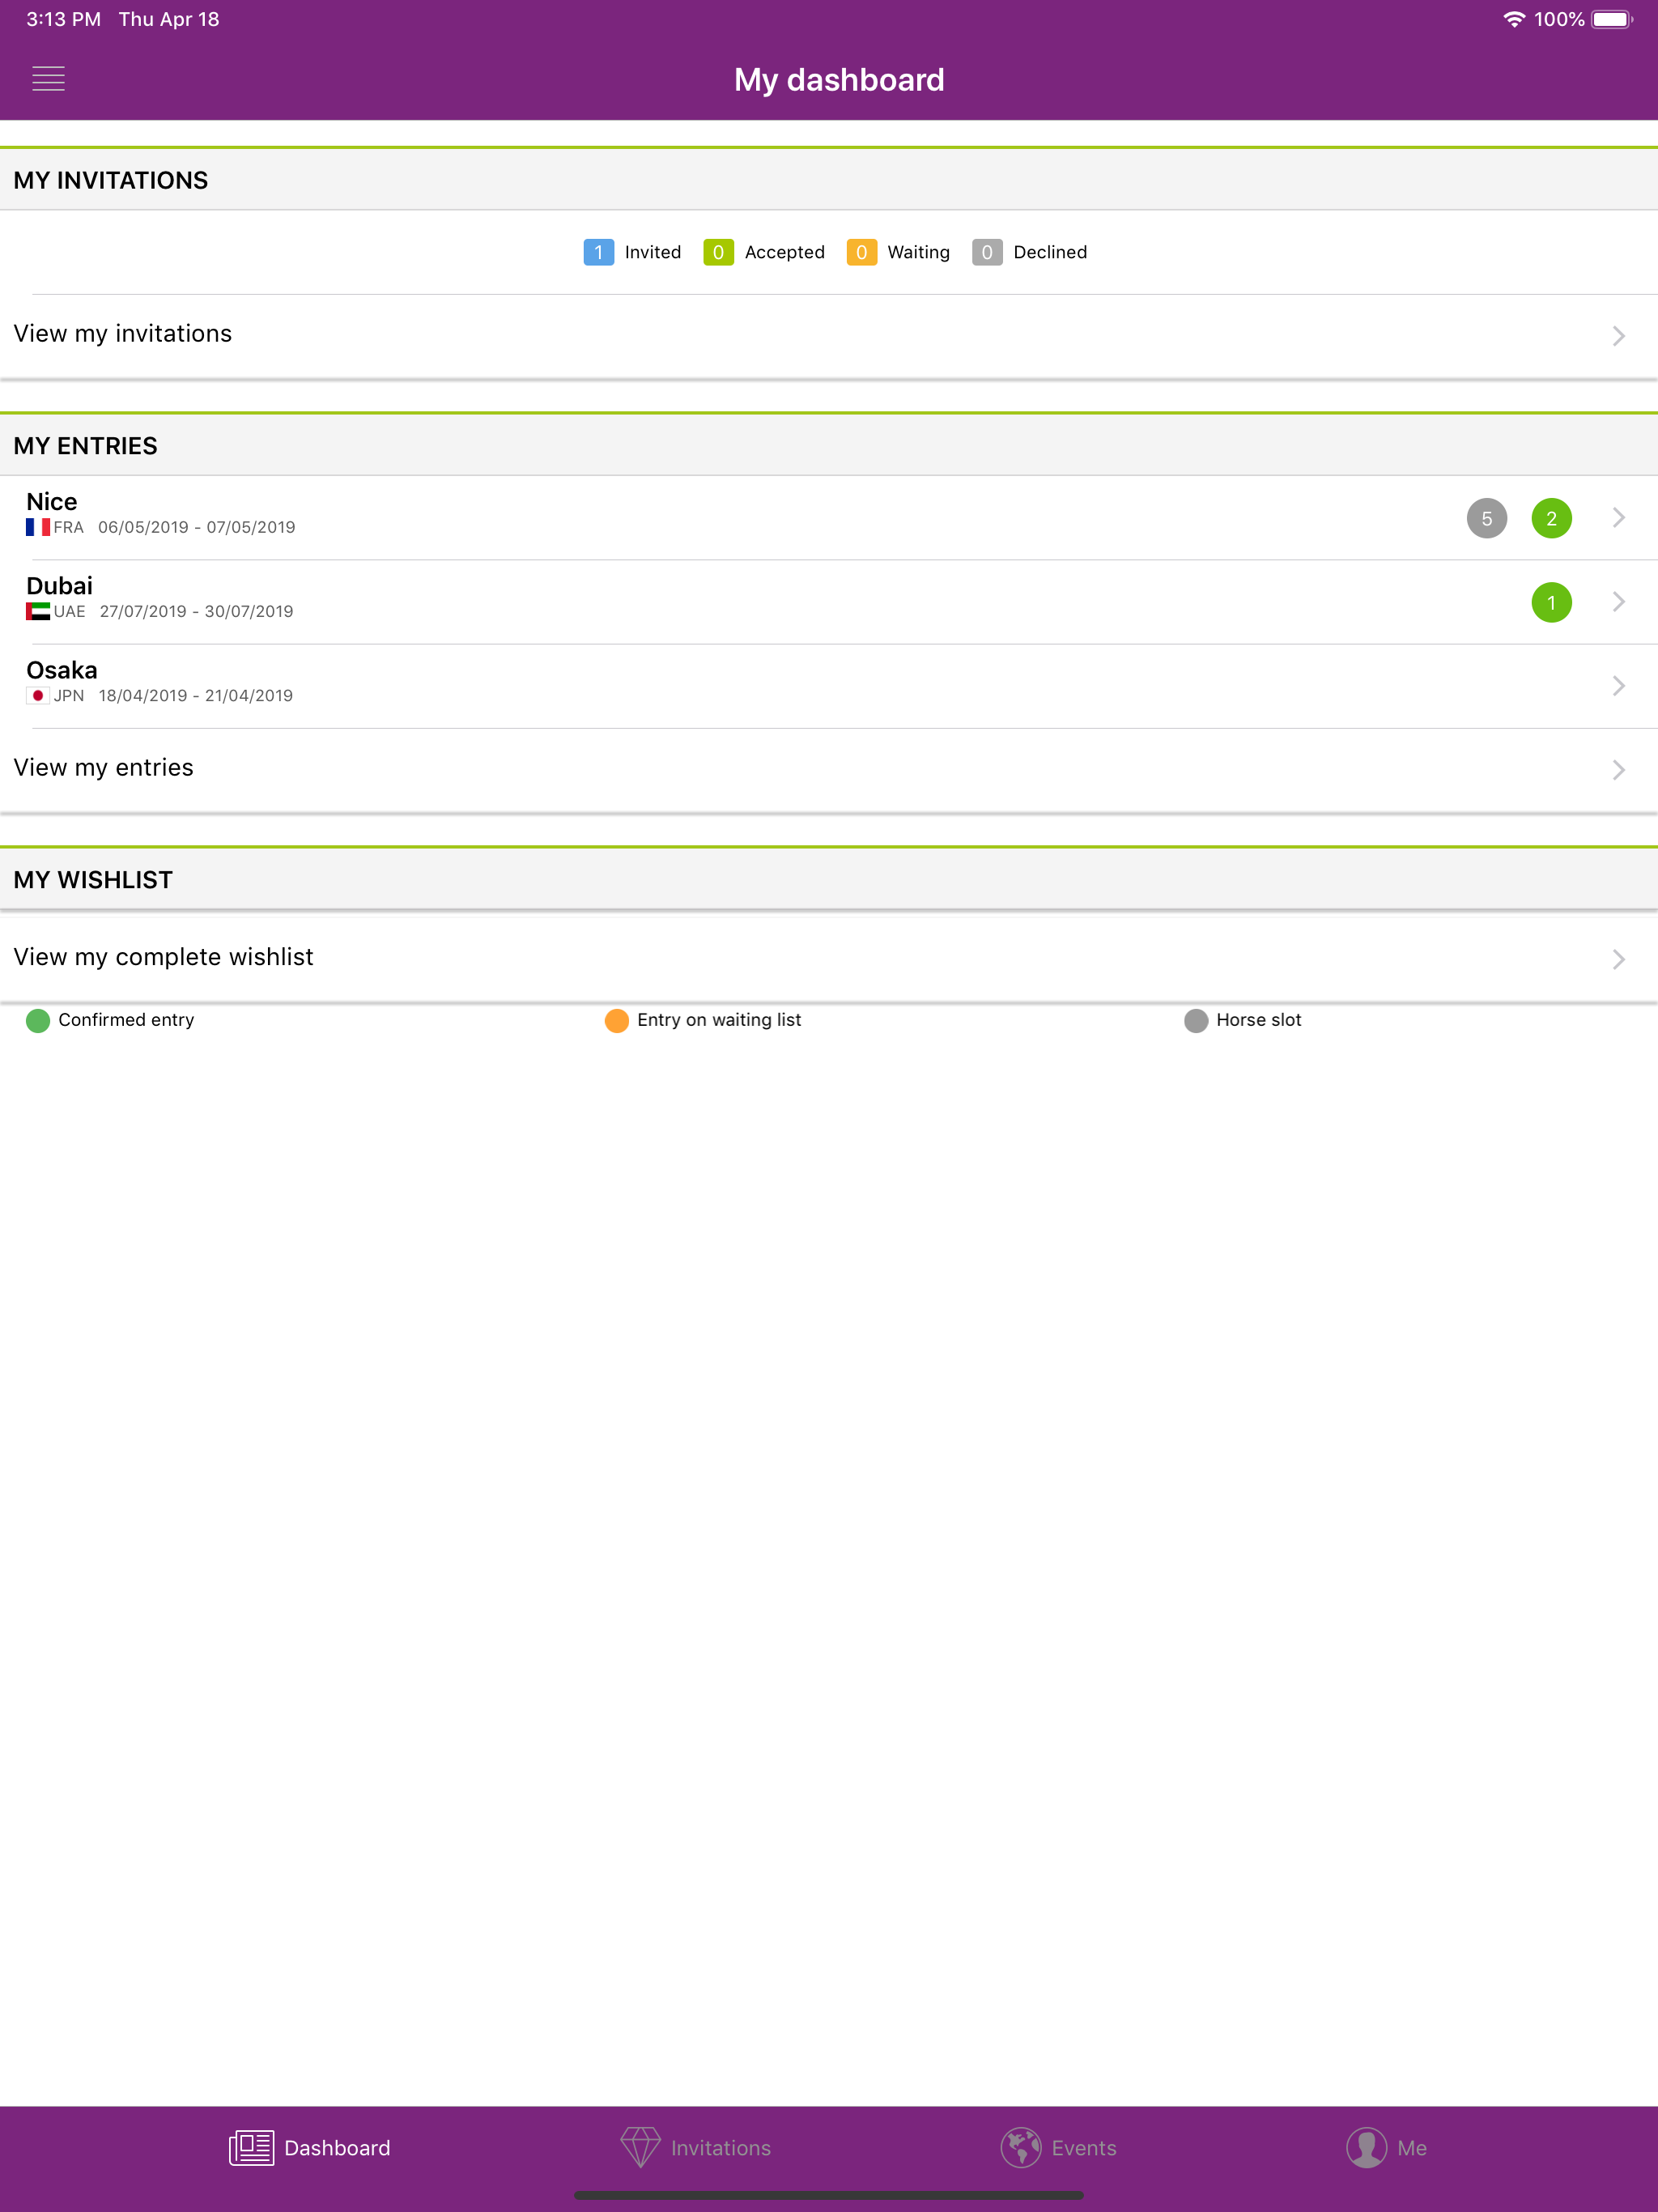
Task: Click Osaka dates 18/04/2019 - 21/04/2019
Action: pyautogui.click(x=196, y=695)
